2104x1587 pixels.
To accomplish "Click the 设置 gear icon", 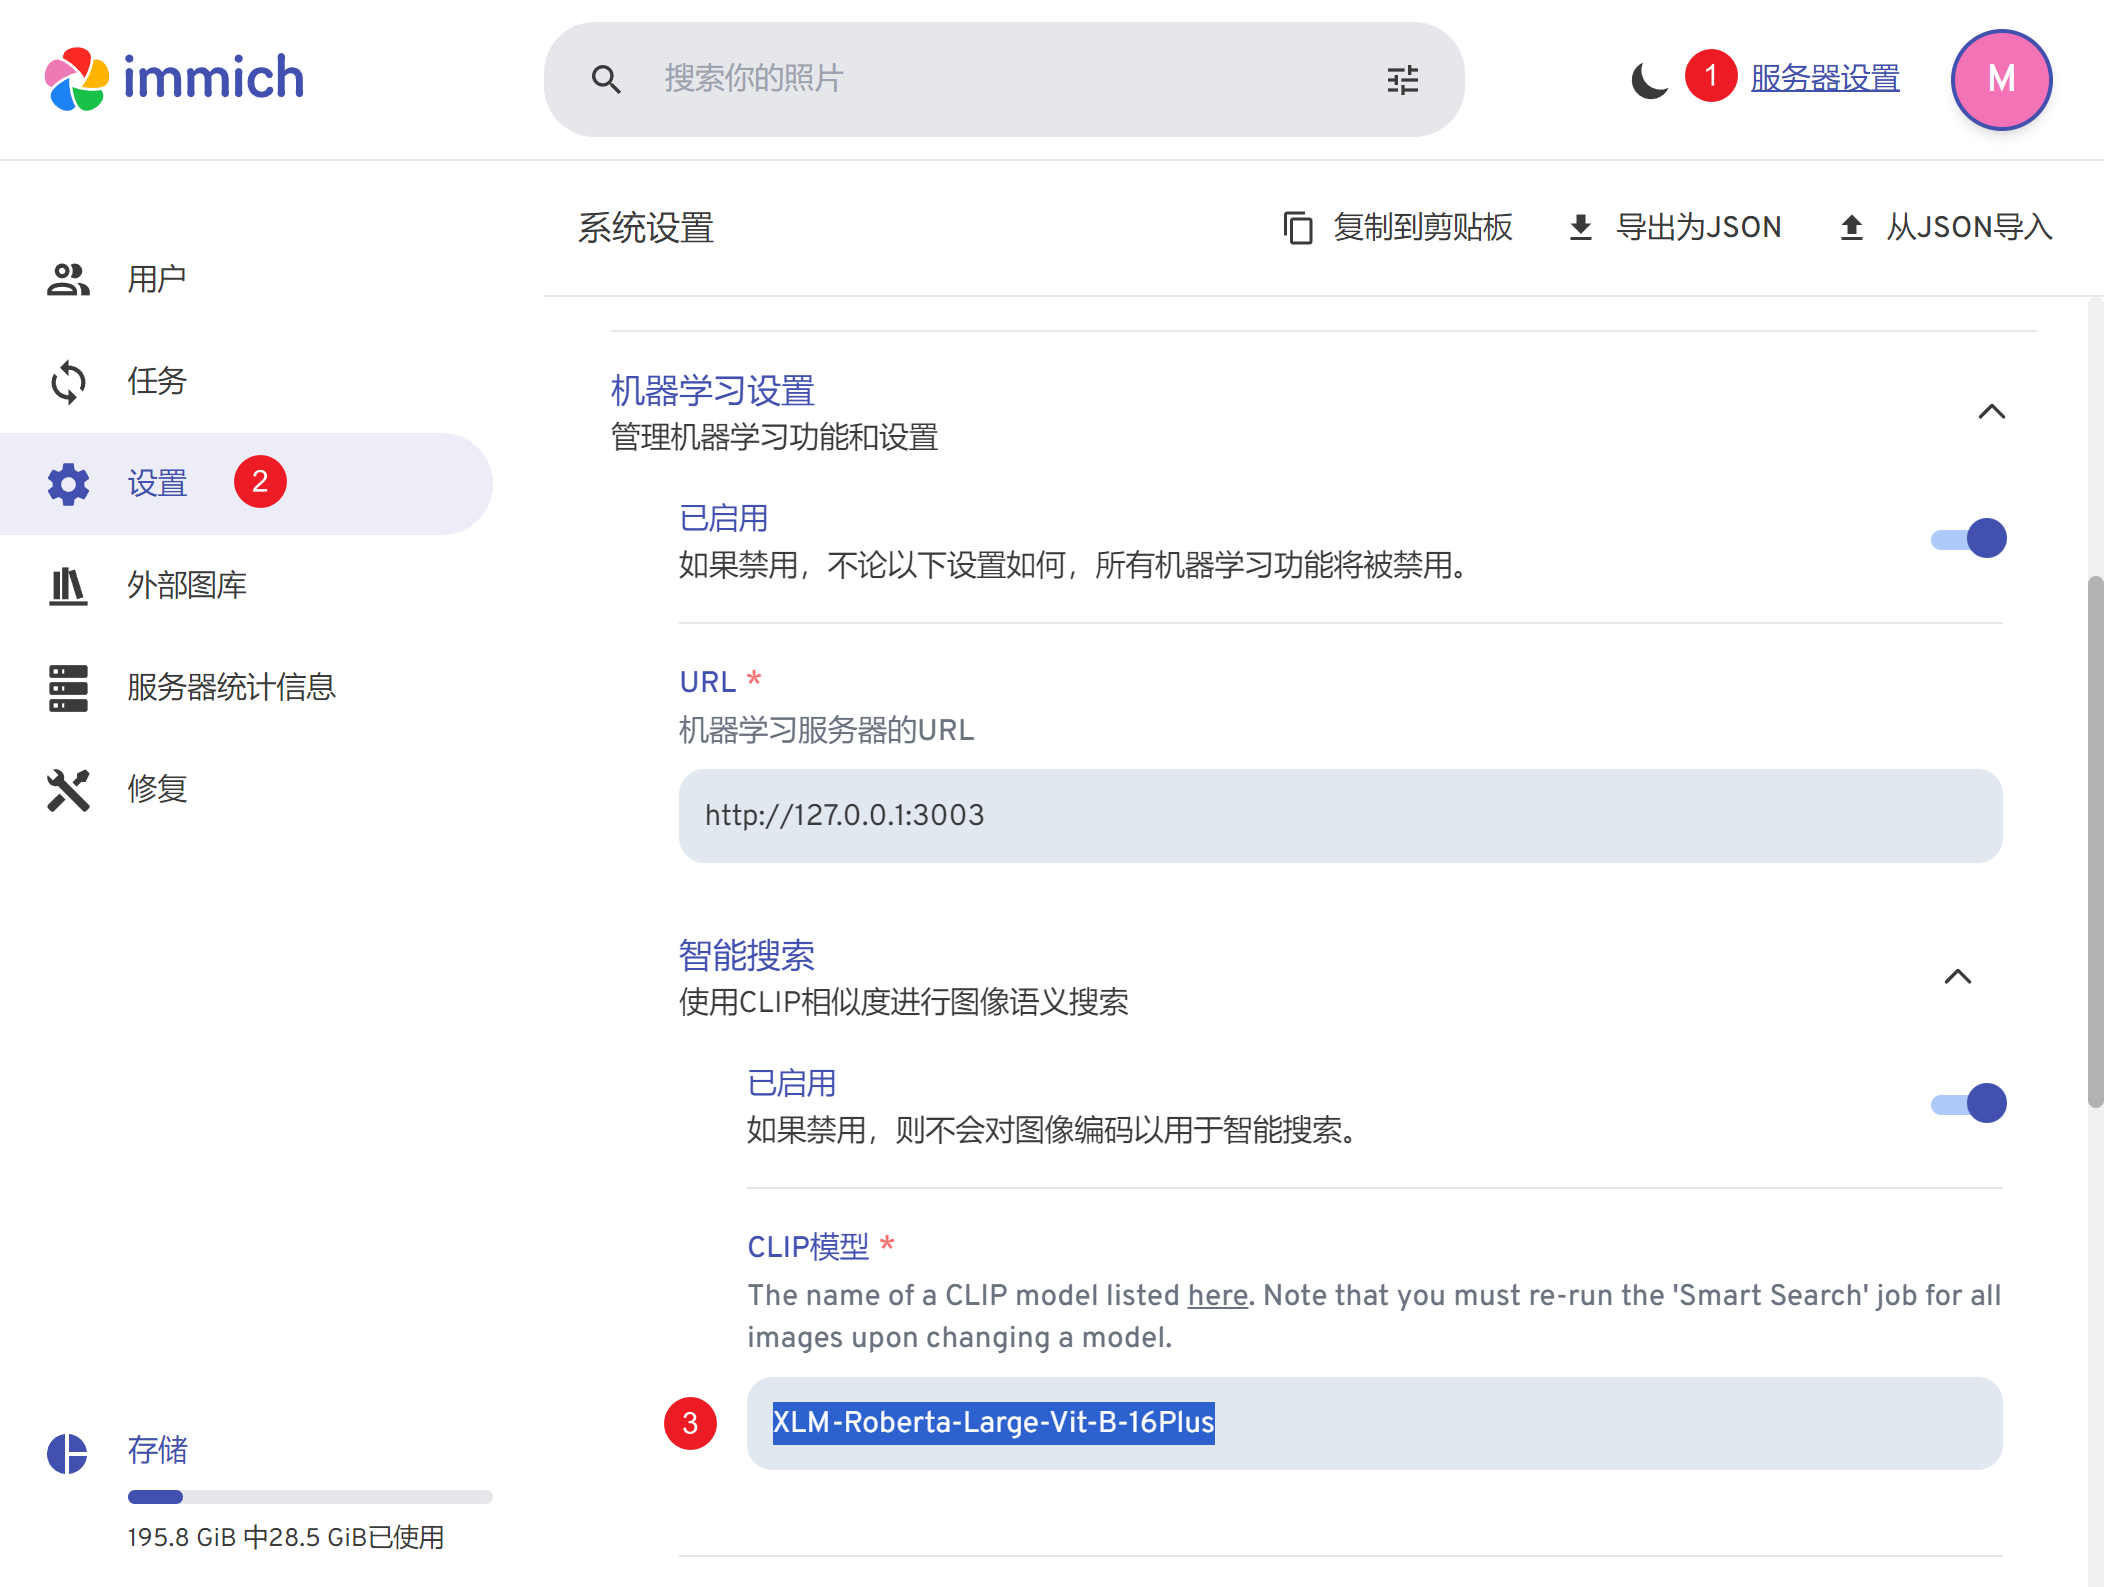I will coord(68,484).
